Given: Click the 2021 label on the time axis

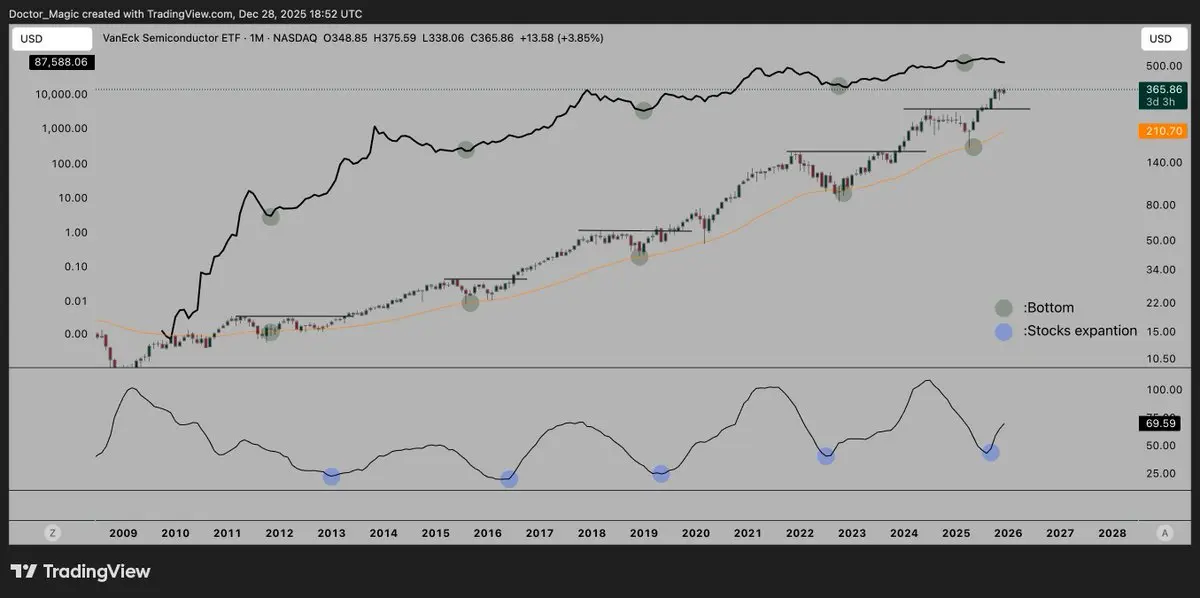Looking at the screenshot, I should (747, 534).
